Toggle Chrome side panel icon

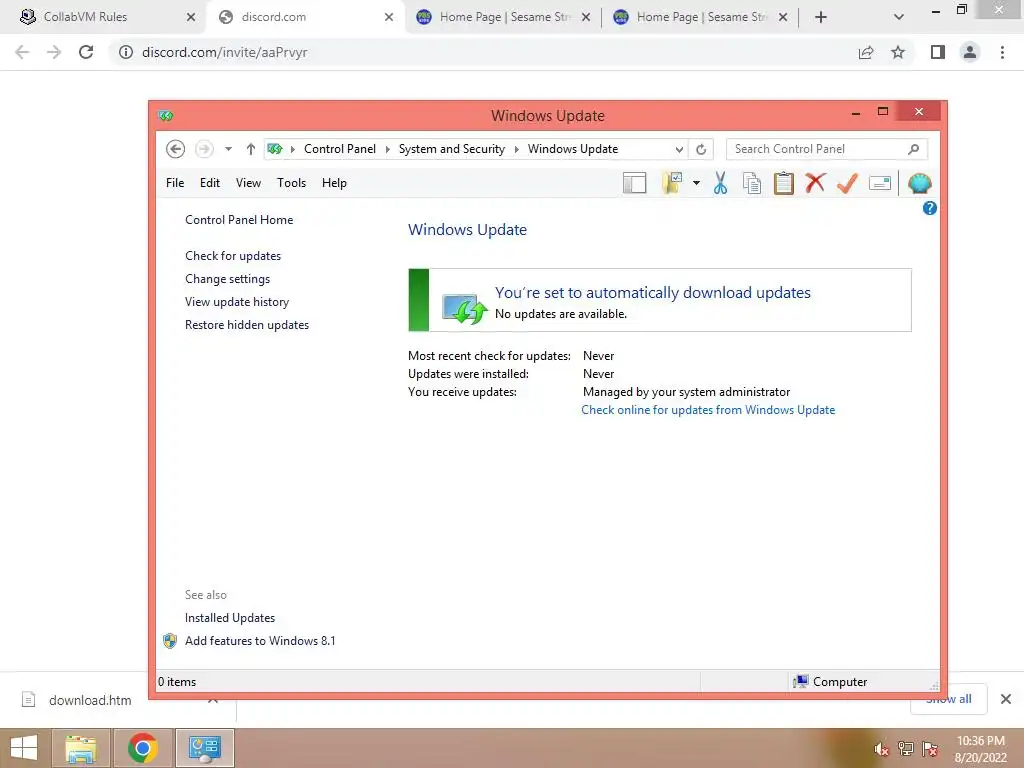coord(938,52)
